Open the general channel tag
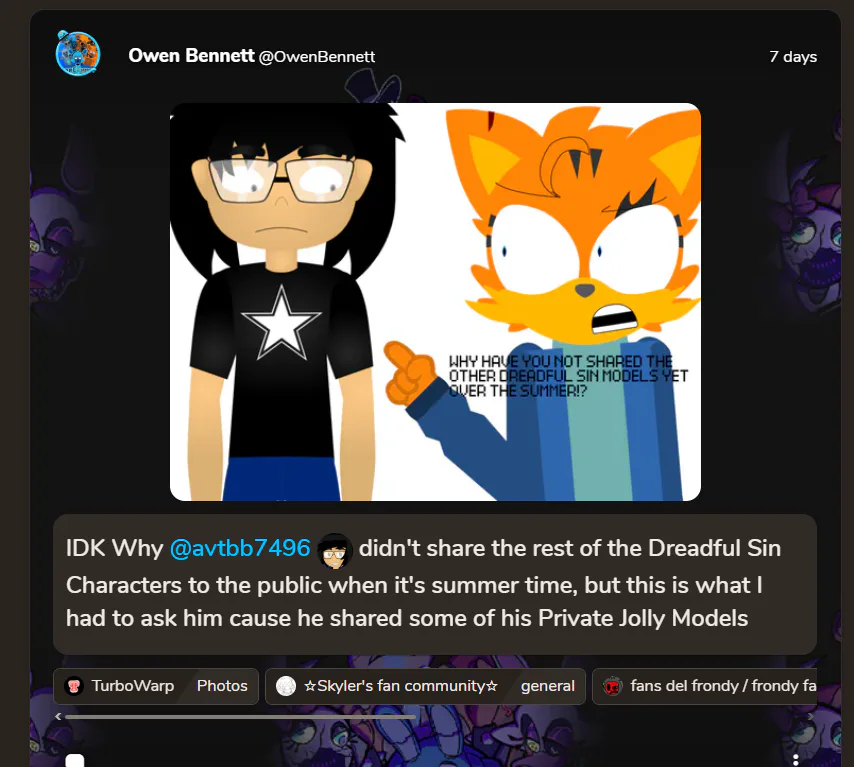This screenshot has height=767, width=854. pos(547,686)
